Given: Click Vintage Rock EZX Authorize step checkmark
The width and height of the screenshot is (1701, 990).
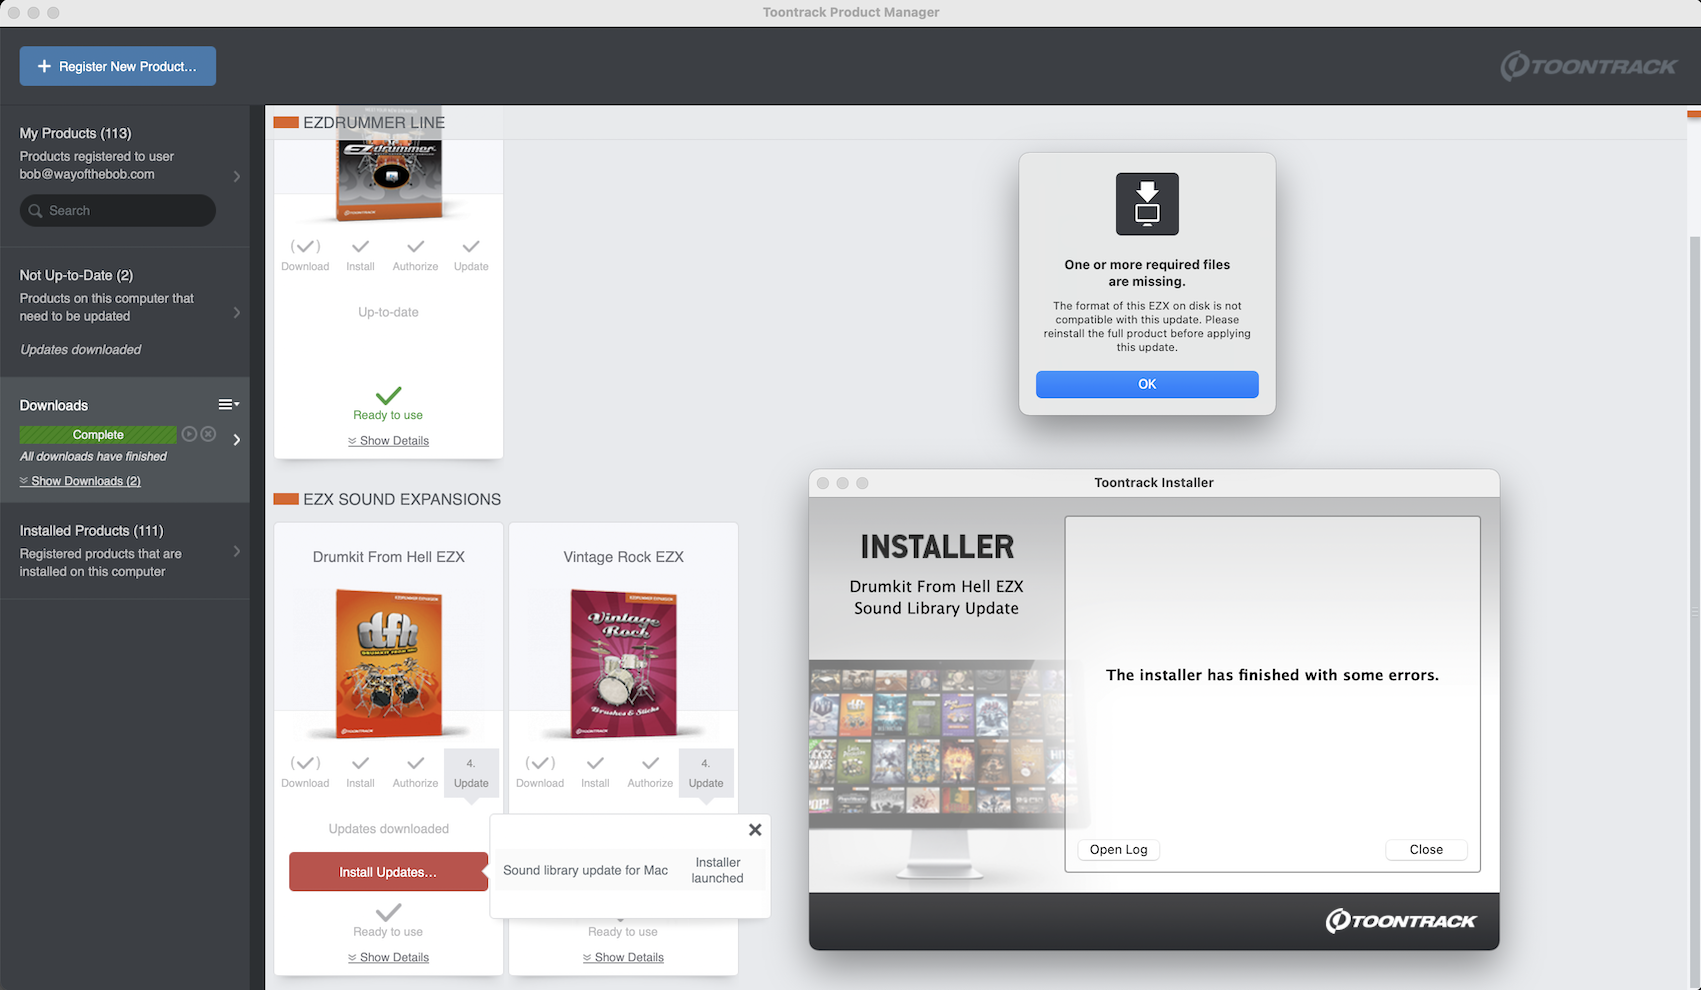Looking at the screenshot, I should (x=650, y=764).
